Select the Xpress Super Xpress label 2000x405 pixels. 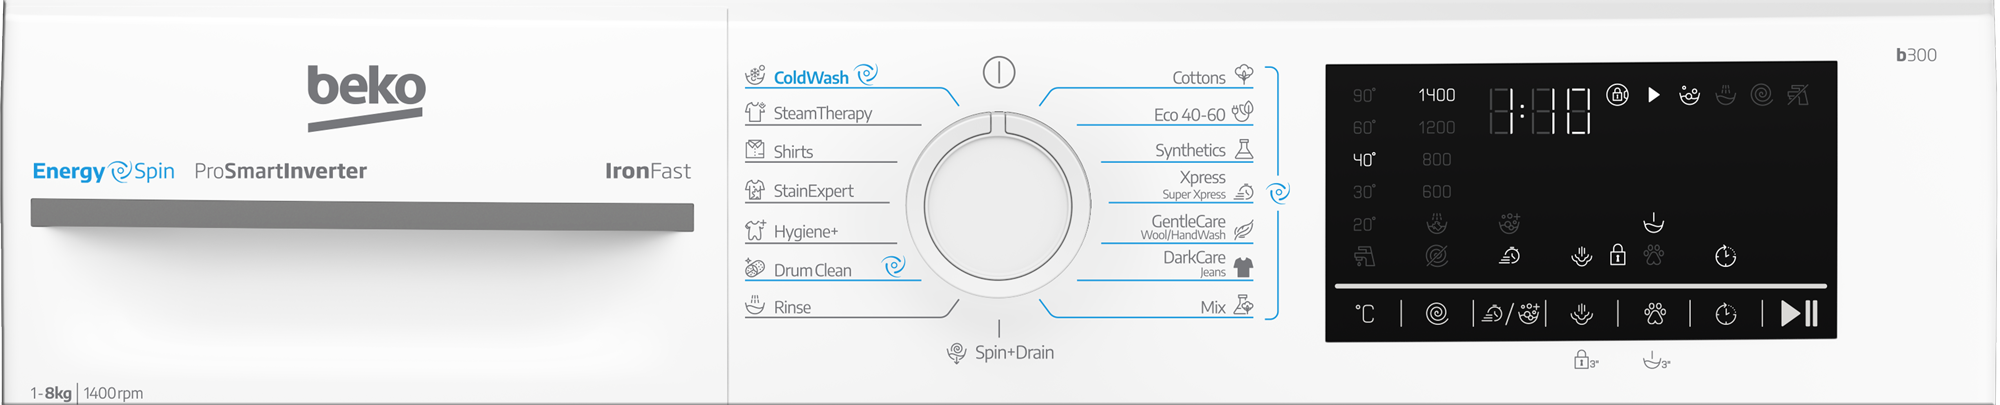click(x=1194, y=185)
